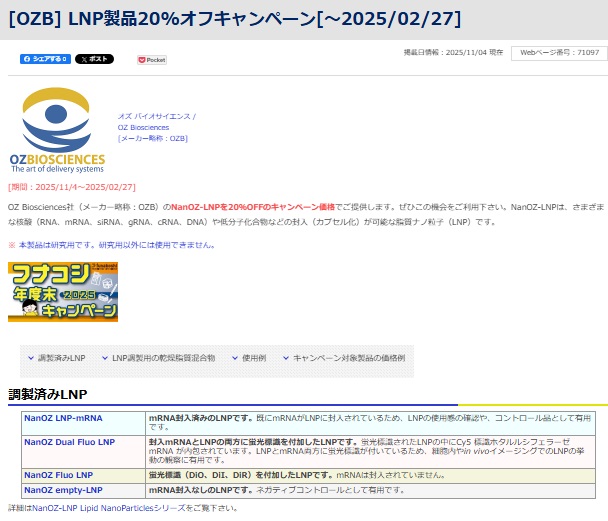This screenshot has height=521, width=608.
Task: Click the X post button
Action: pos(95,59)
